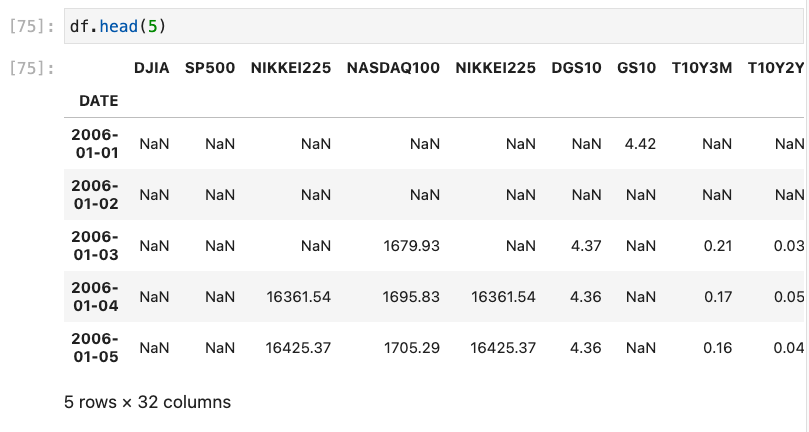Select the cell containing 1695.83

point(412,297)
